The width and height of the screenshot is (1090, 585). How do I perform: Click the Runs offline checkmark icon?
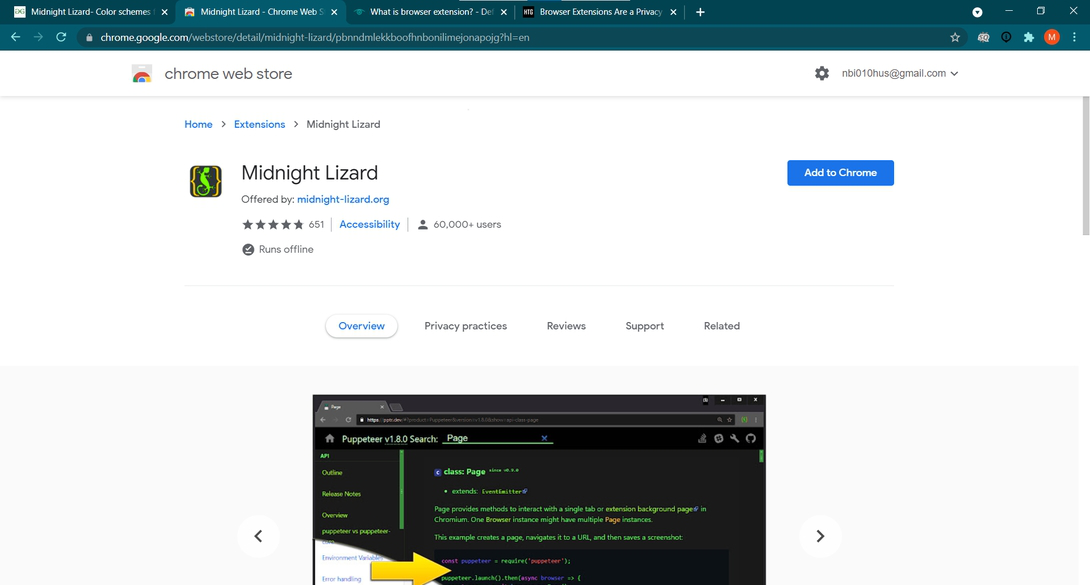pyautogui.click(x=247, y=249)
